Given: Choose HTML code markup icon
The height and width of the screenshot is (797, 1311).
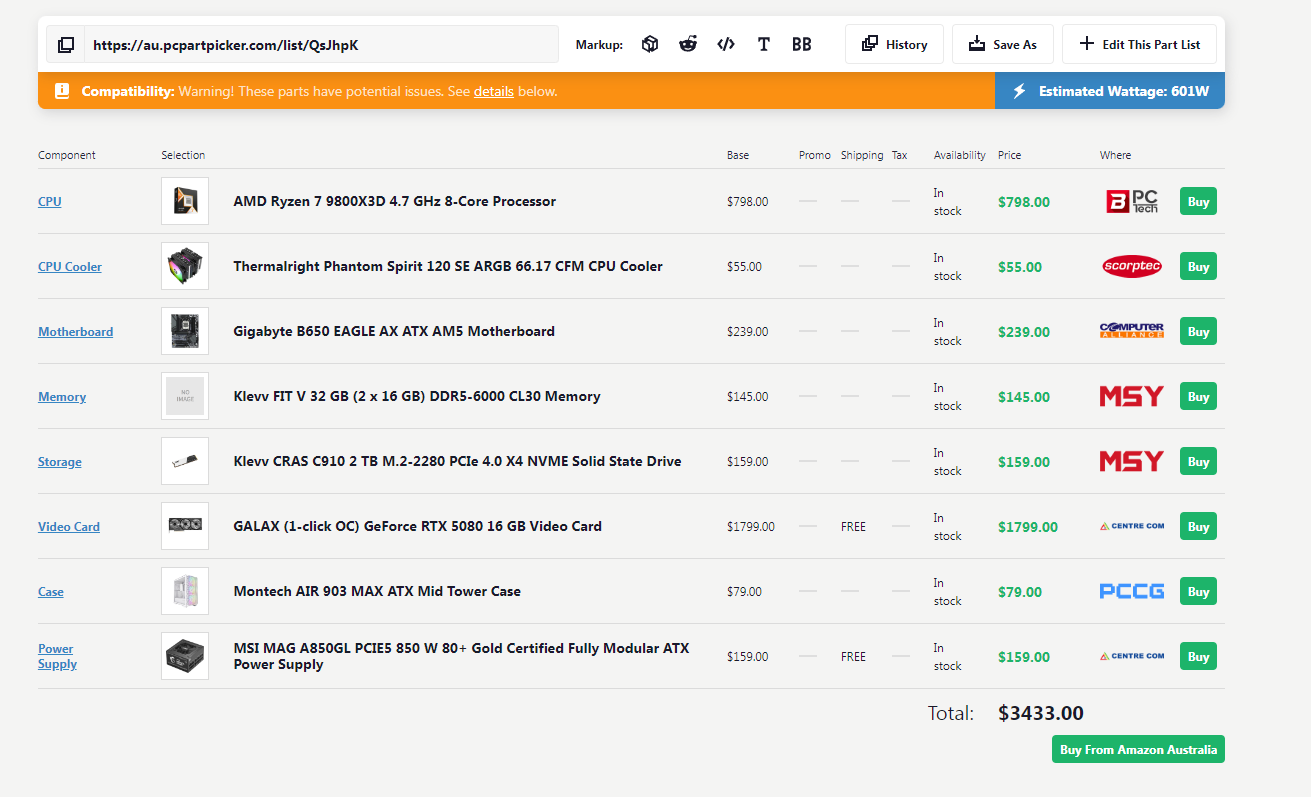Looking at the screenshot, I should 726,44.
